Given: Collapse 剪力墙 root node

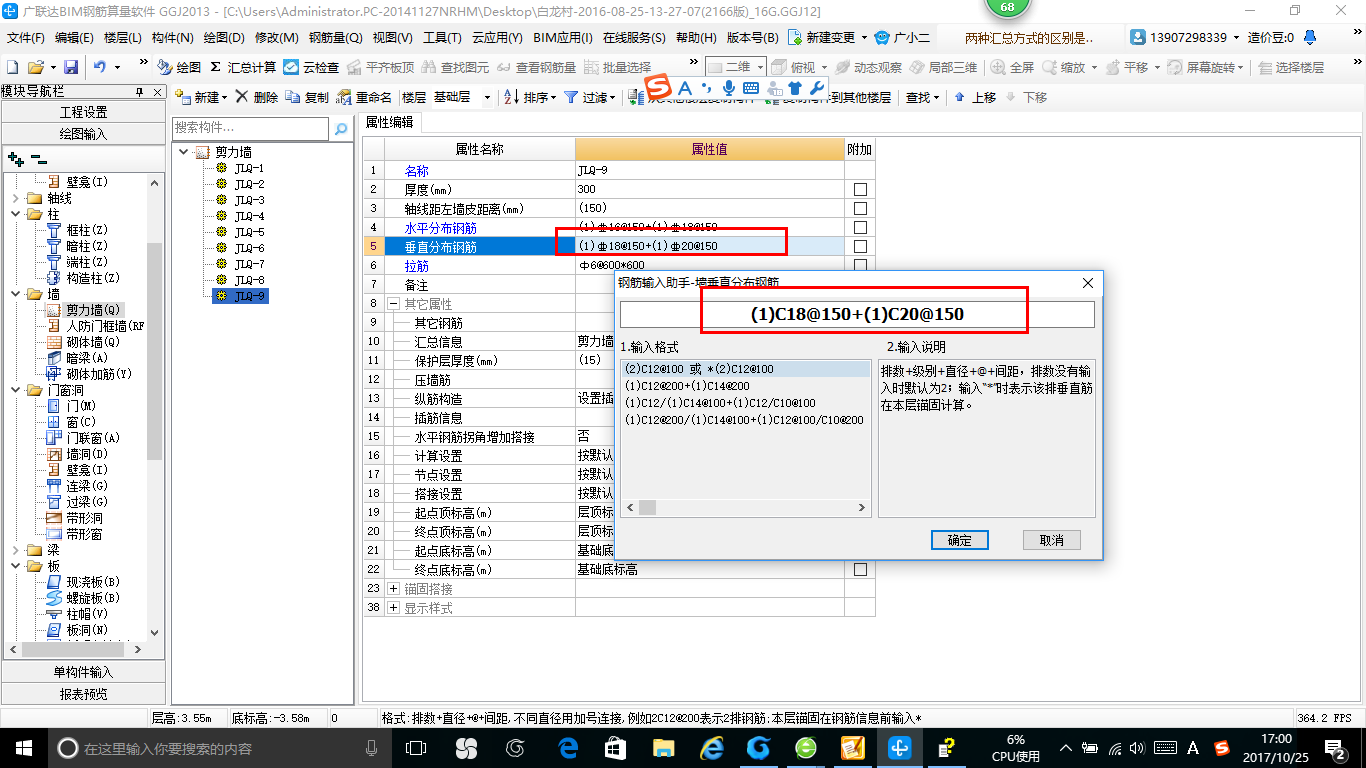Looking at the screenshot, I should (184, 152).
